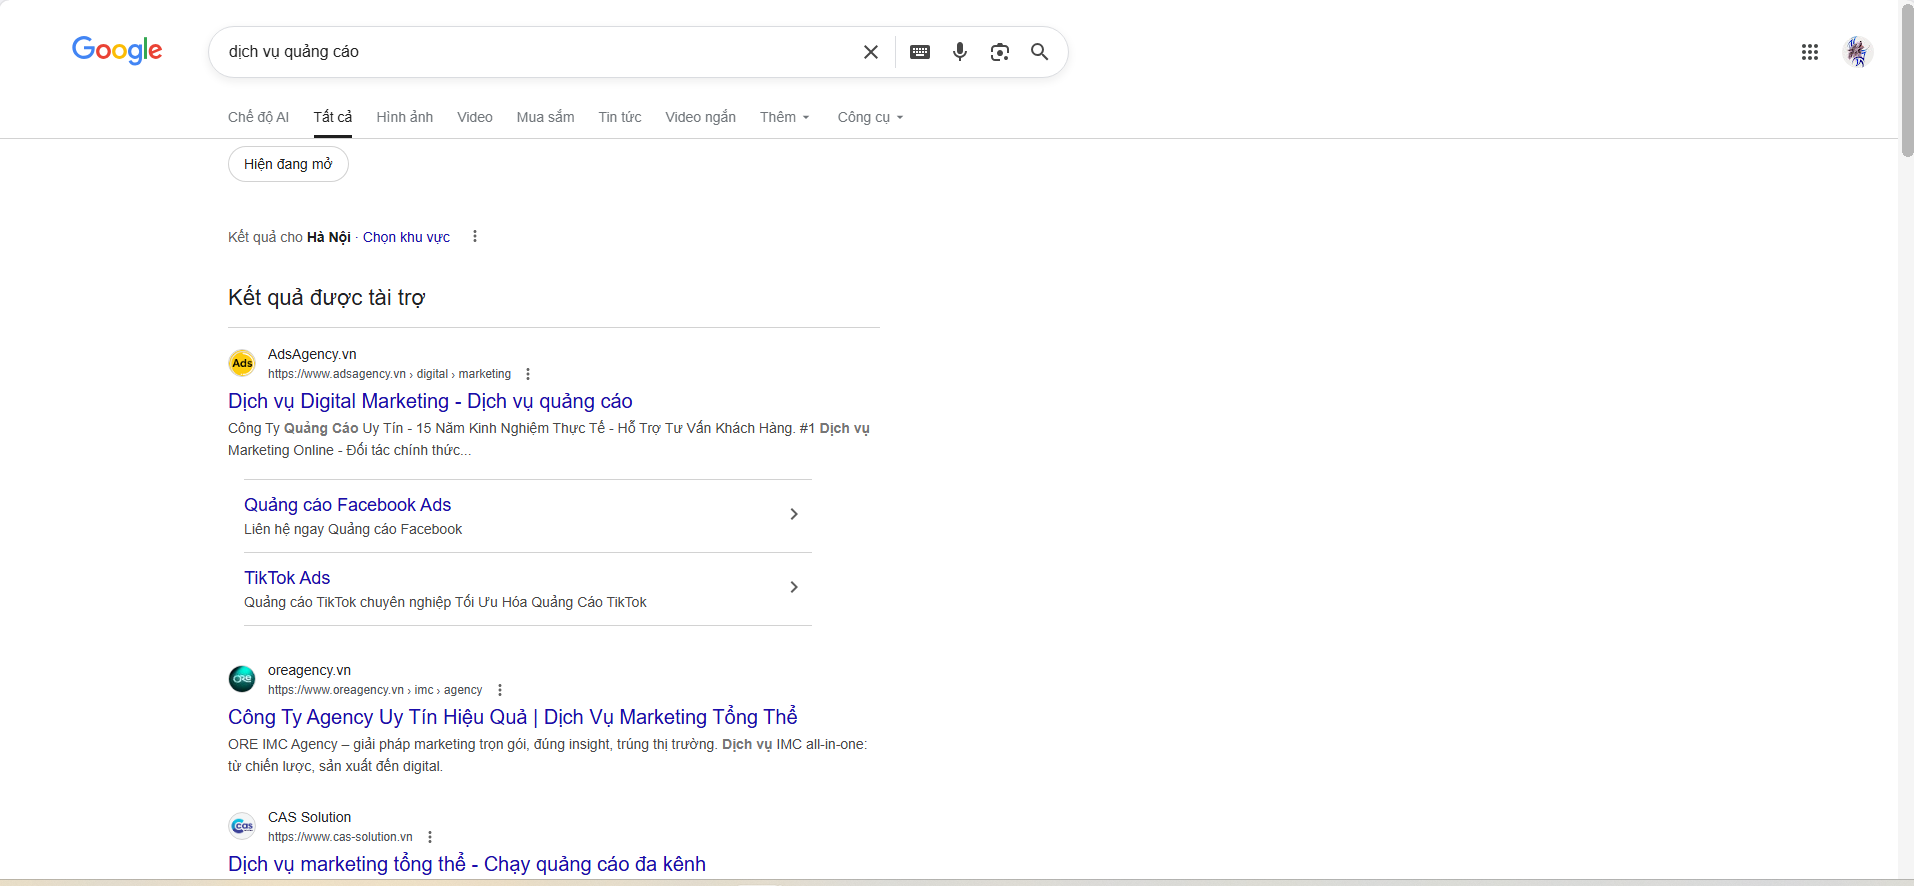This screenshot has width=1914, height=886.
Task: Open Dịch vụ marketing tổng thể result
Action: (x=467, y=864)
